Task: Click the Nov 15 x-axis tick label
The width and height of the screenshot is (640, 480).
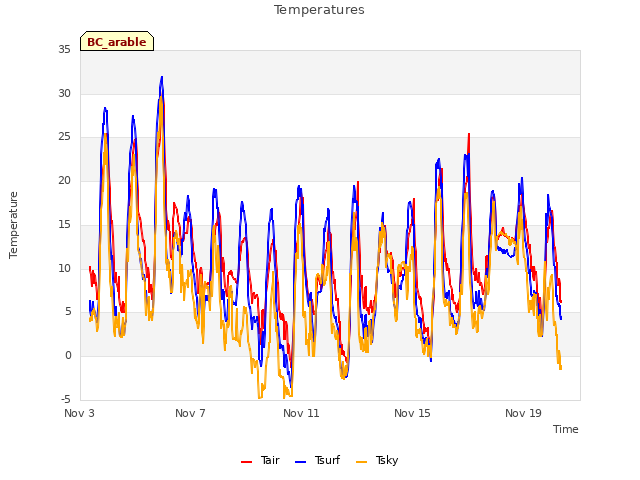Action: pos(412,413)
